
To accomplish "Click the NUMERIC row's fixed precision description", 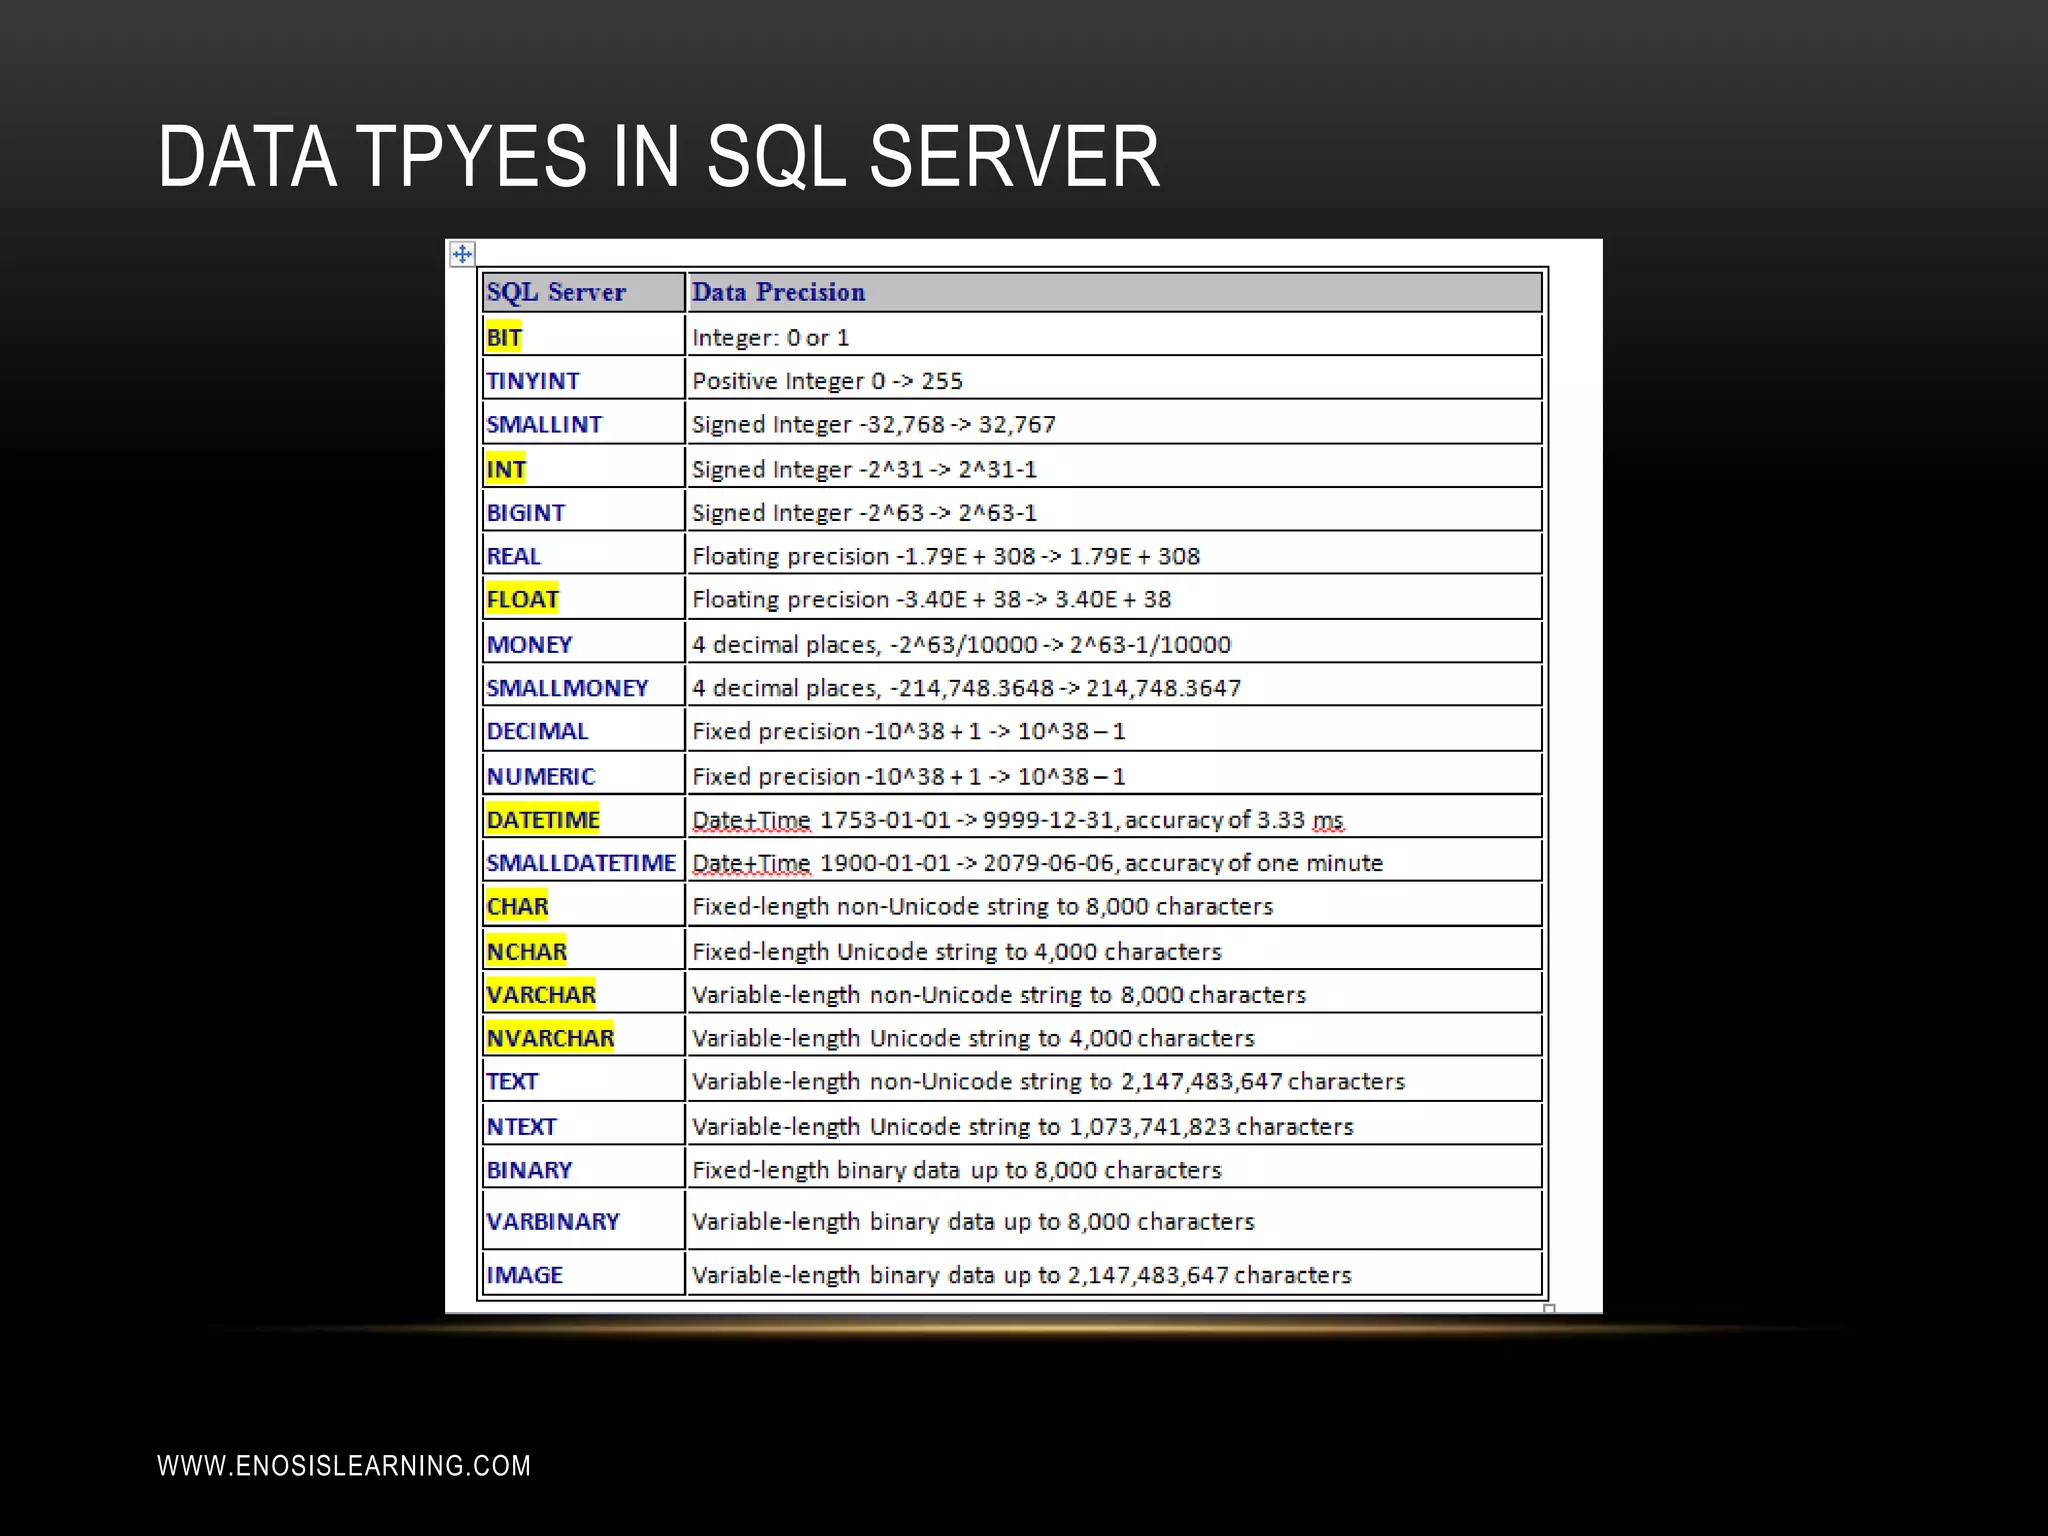I will (x=1115, y=775).
